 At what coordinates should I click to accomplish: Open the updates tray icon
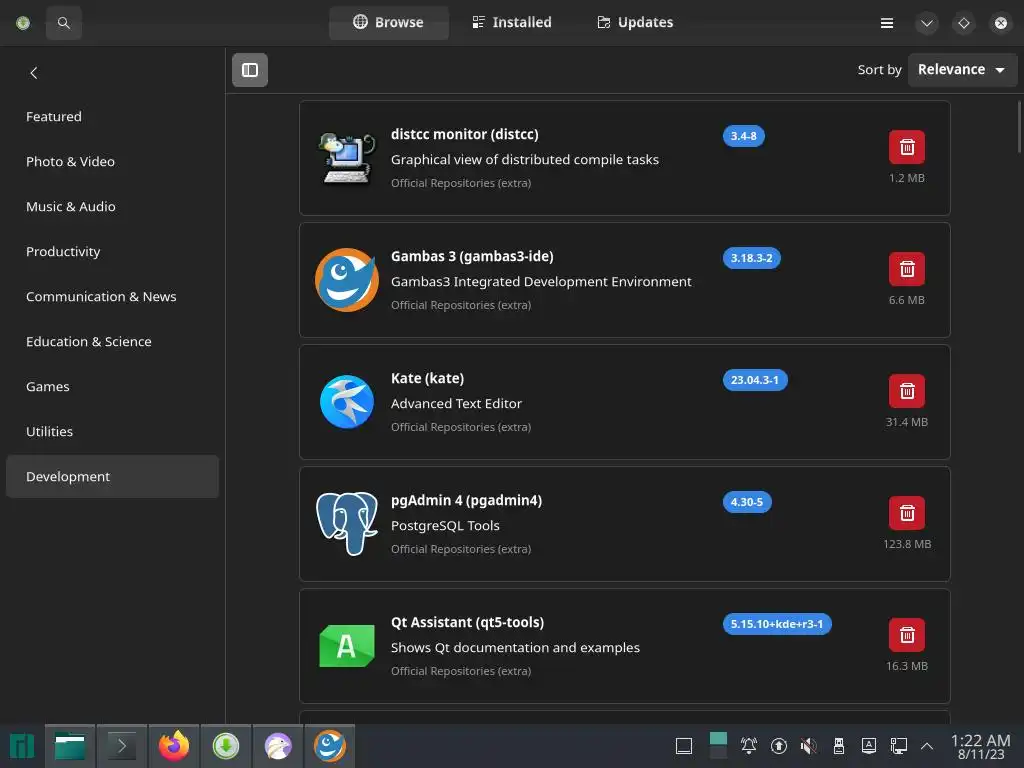pos(778,746)
